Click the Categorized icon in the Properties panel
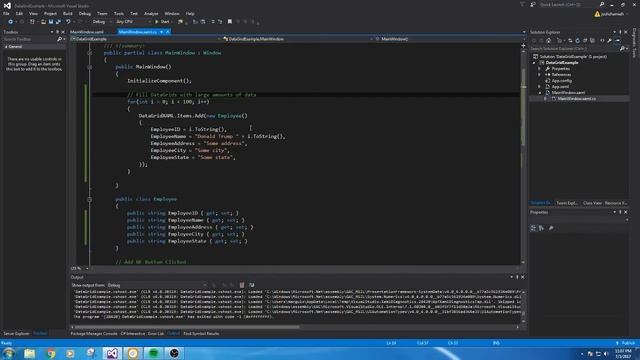Screen dimensions: 640x360 click(533, 228)
